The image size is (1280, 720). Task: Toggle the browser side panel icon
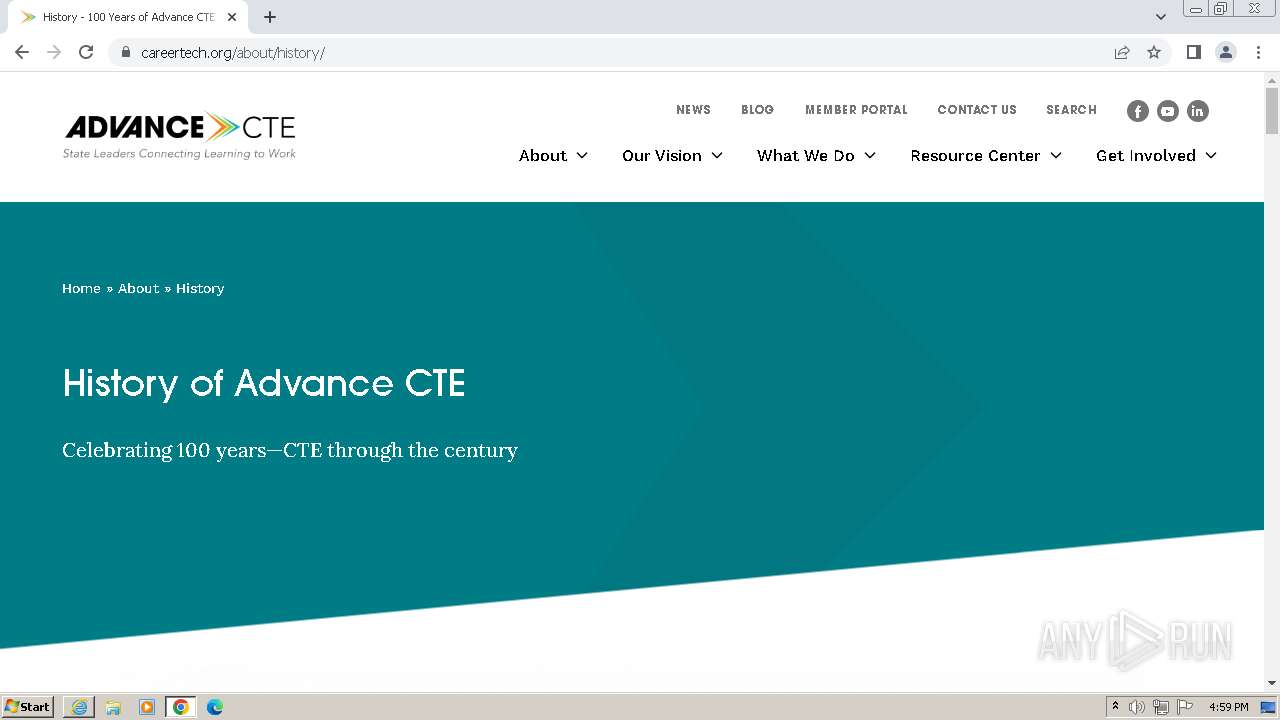coord(1193,52)
